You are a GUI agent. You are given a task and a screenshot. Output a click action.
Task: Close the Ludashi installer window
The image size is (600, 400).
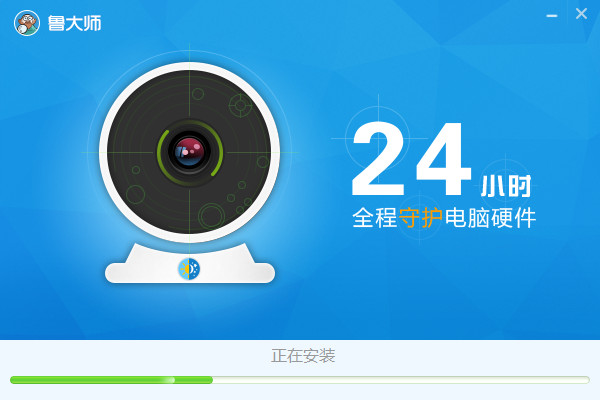click(x=581, y=14)
